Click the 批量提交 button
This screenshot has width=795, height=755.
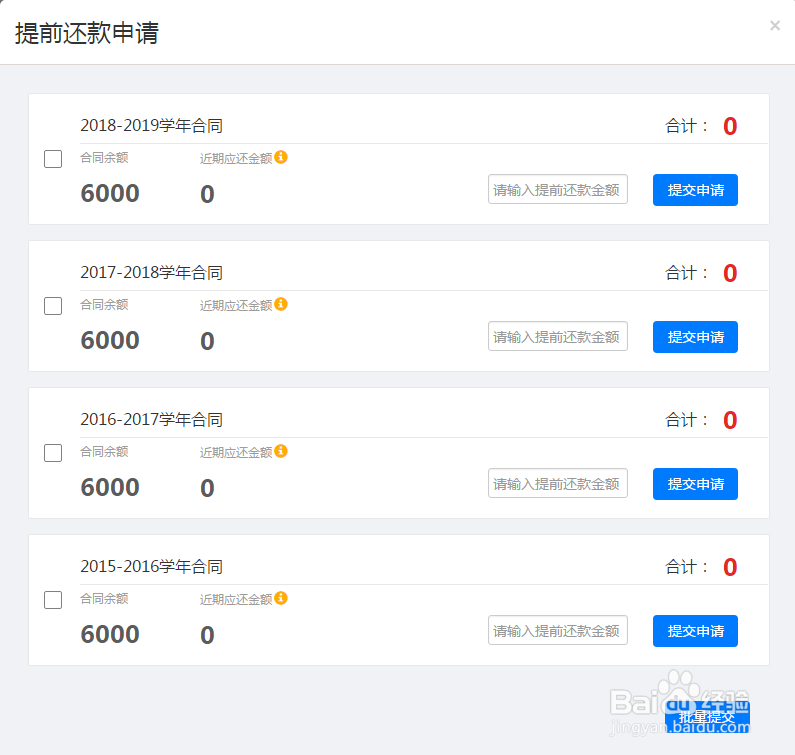[x=707, y=717]
